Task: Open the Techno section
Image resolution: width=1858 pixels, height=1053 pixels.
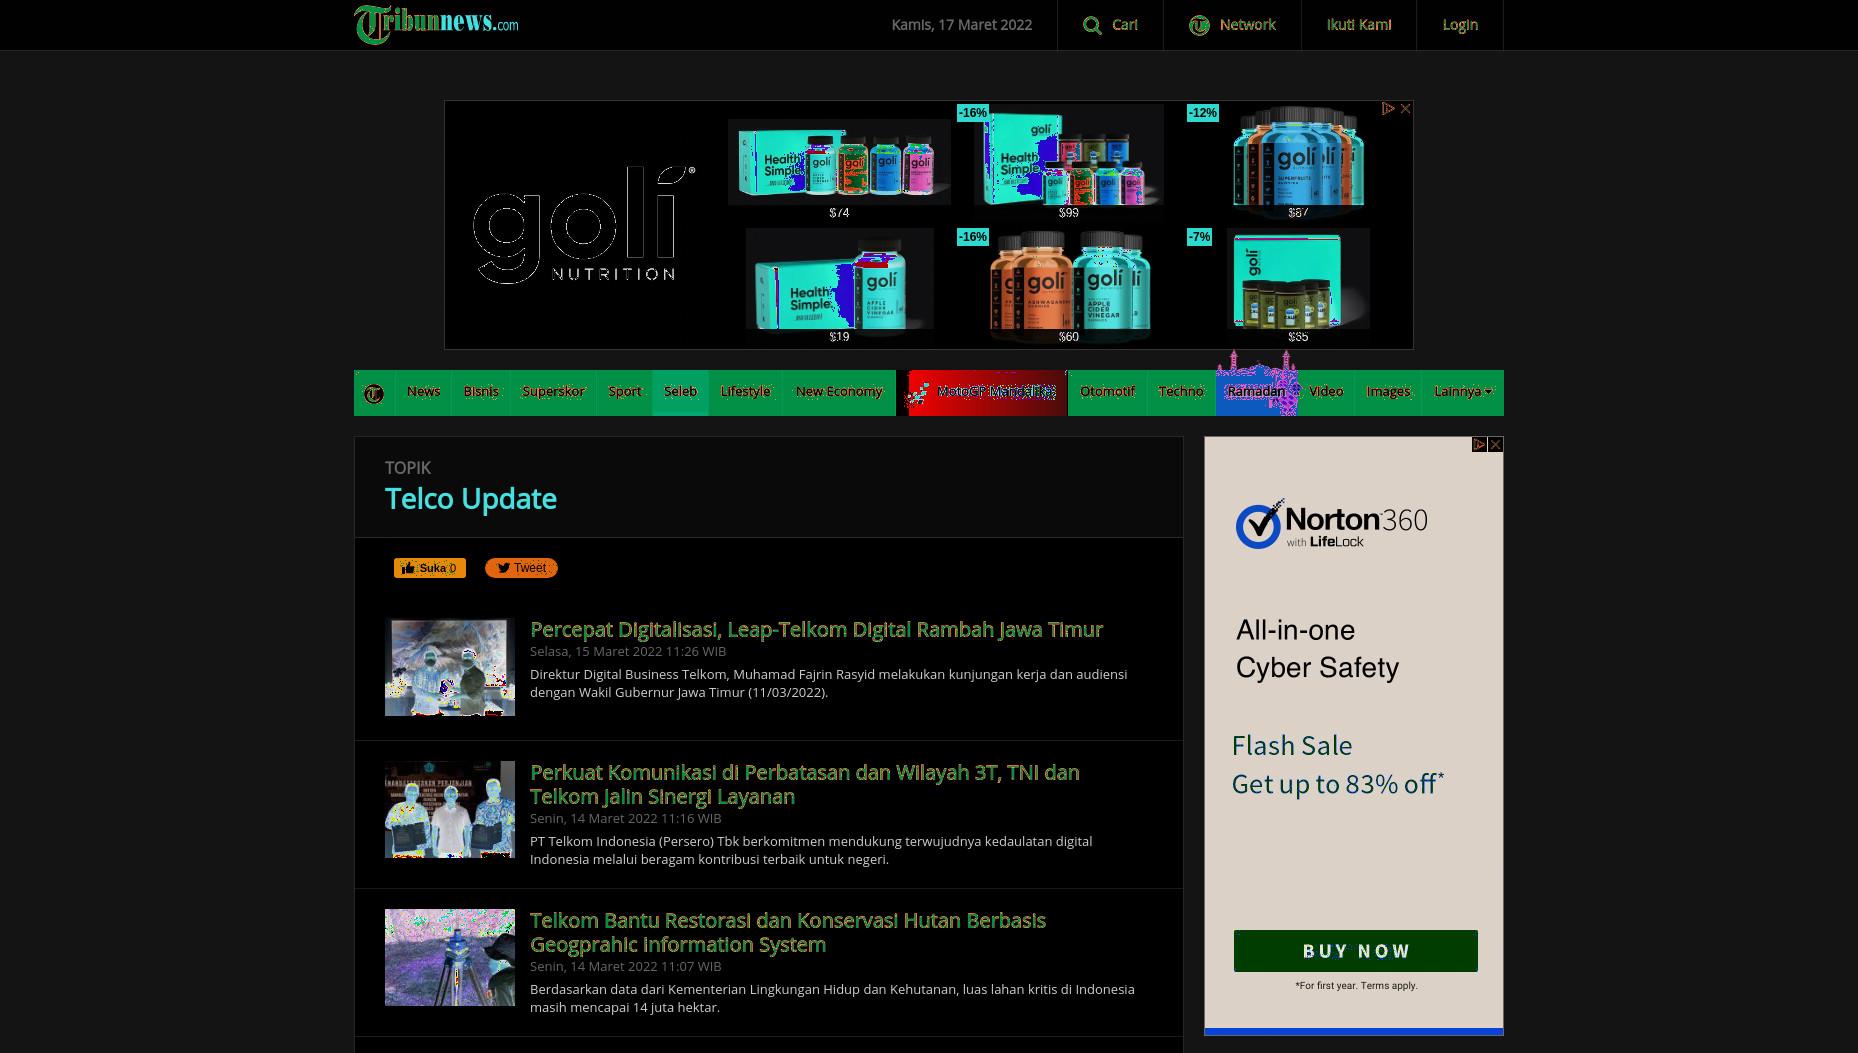Action: click(x=1180, y=392)
